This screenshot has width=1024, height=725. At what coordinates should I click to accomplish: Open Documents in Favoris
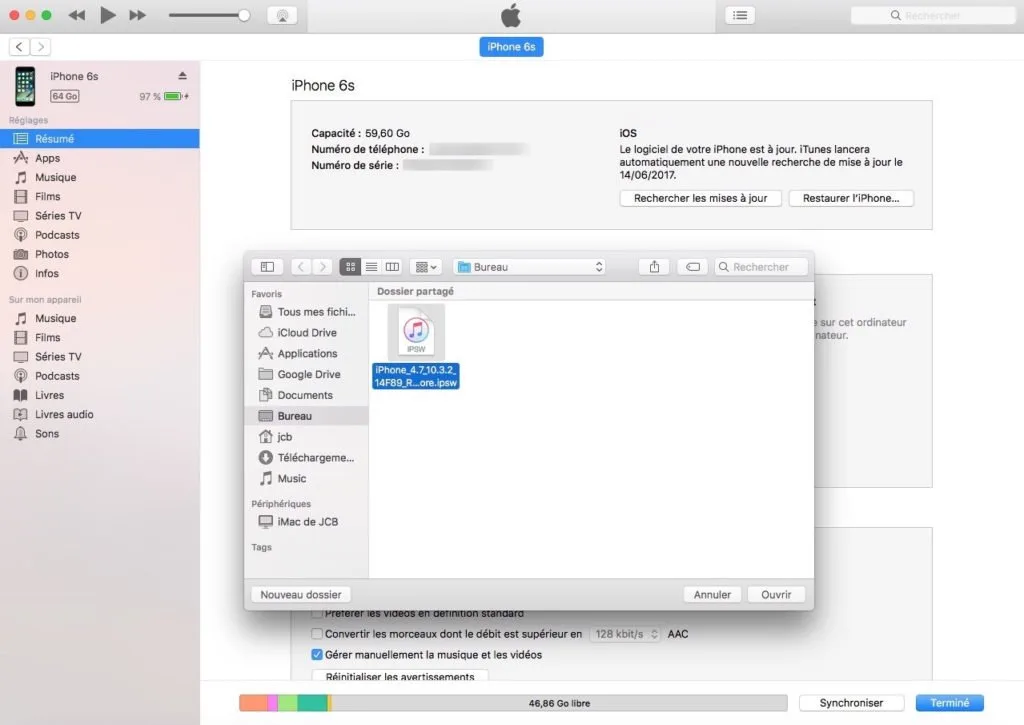pos(307,395)
